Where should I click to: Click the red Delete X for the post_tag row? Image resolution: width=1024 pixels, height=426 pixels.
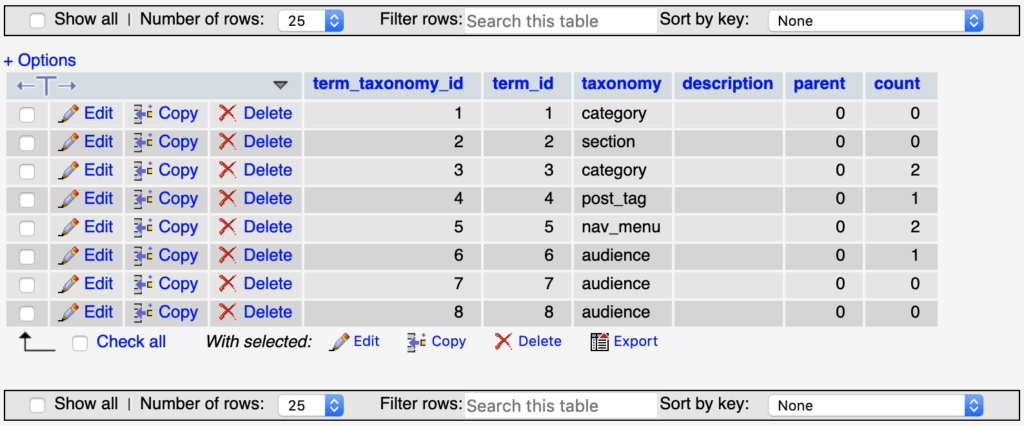(x=227, y=199)
